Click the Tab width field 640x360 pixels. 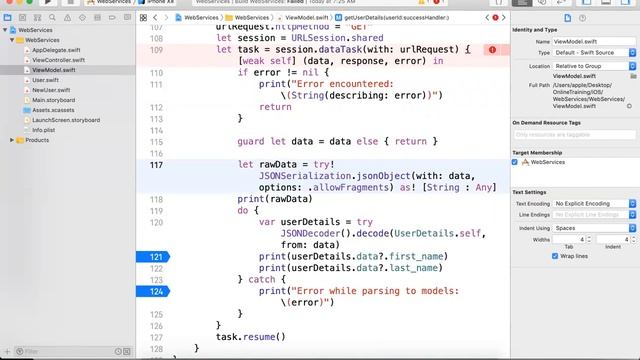tap(569, 239)
